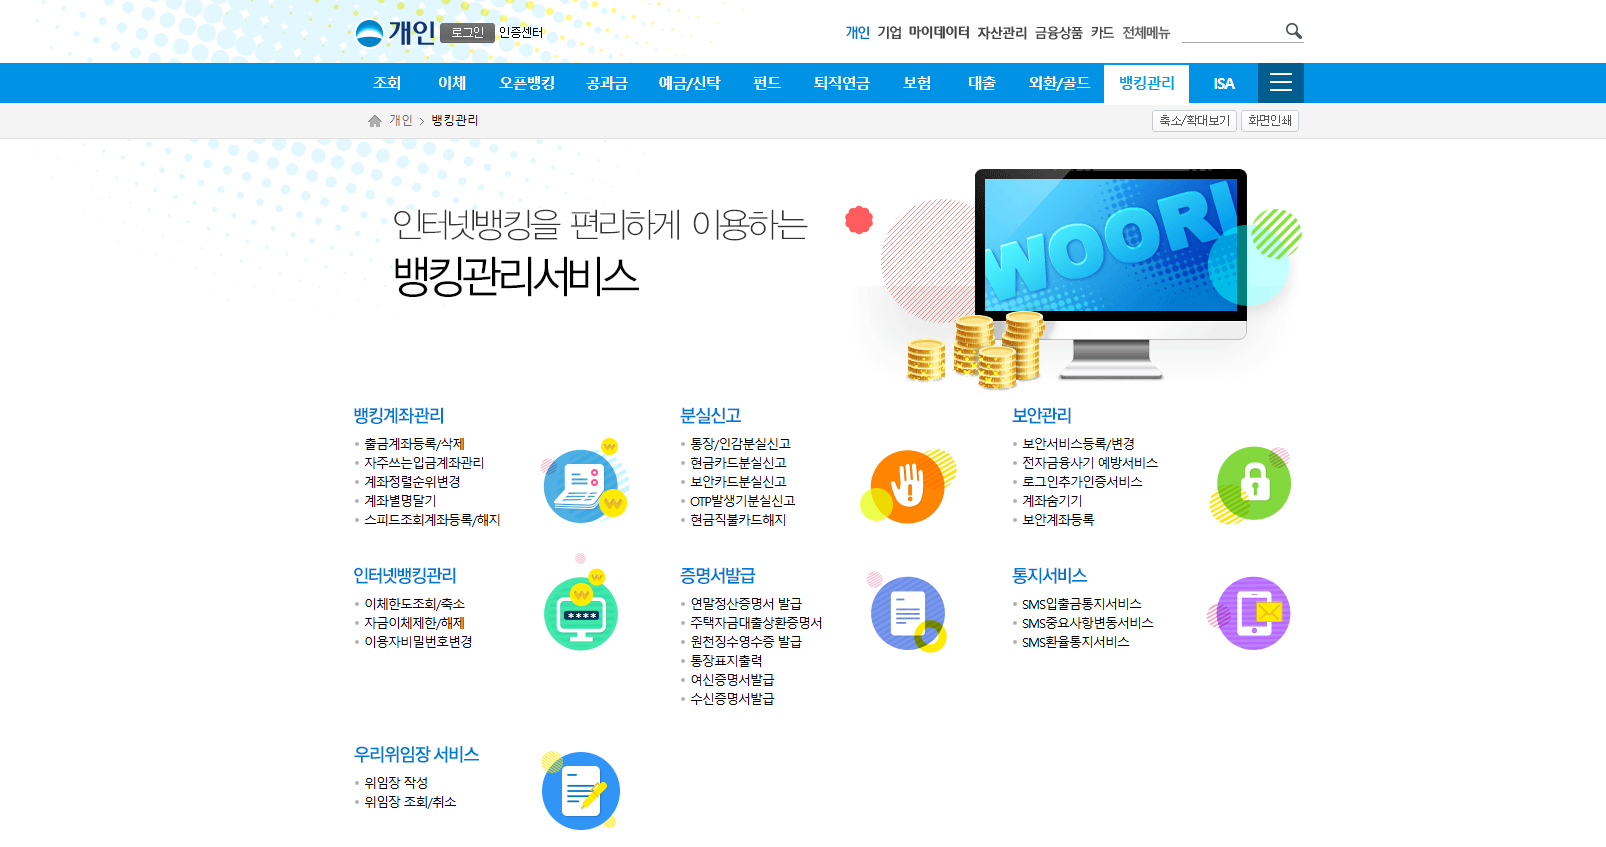Open 위임장 작성 link

(396, 783)
